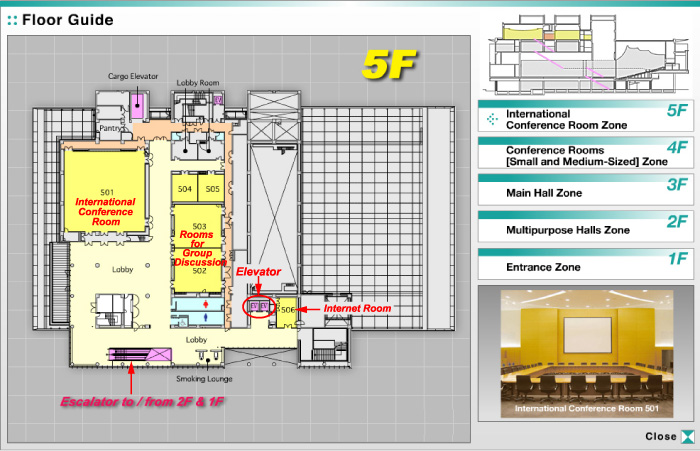Open the 3F Main Hall Zone
Screen dimensions: 700x451
point(586,190)
